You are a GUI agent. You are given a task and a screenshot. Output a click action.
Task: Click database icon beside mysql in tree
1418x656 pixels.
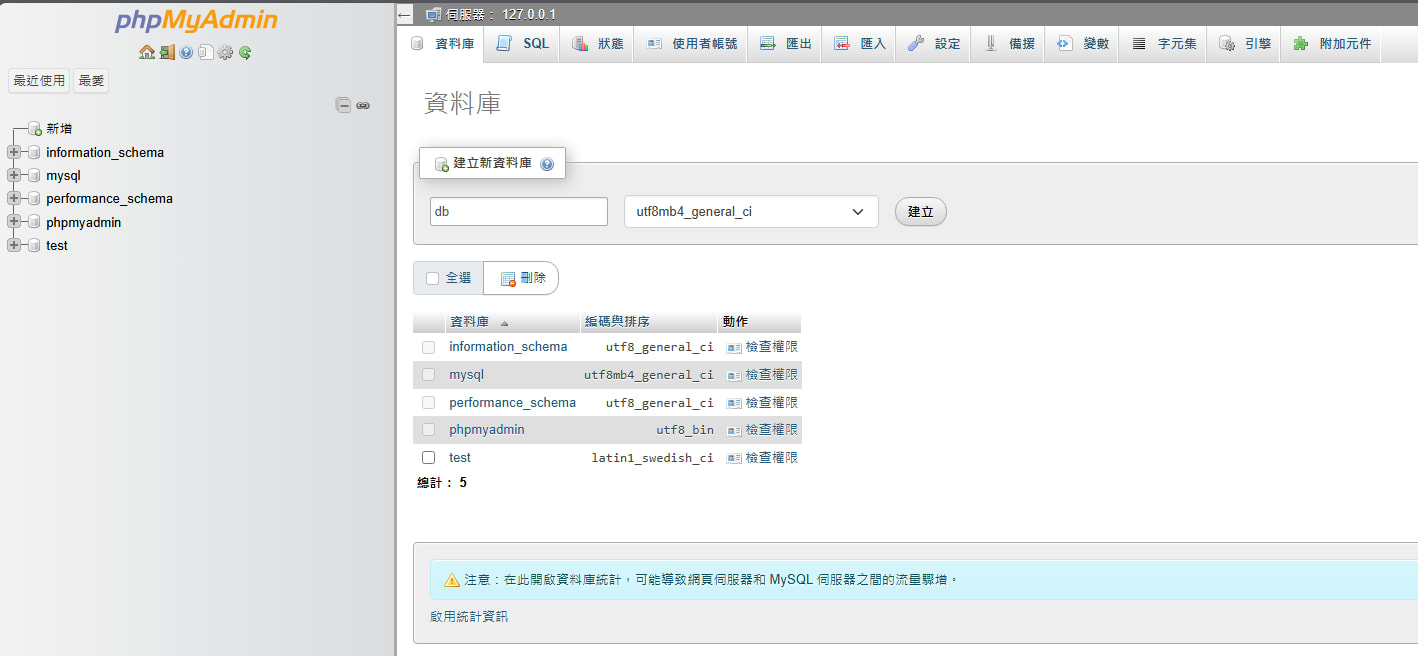(x=34, y=176)
